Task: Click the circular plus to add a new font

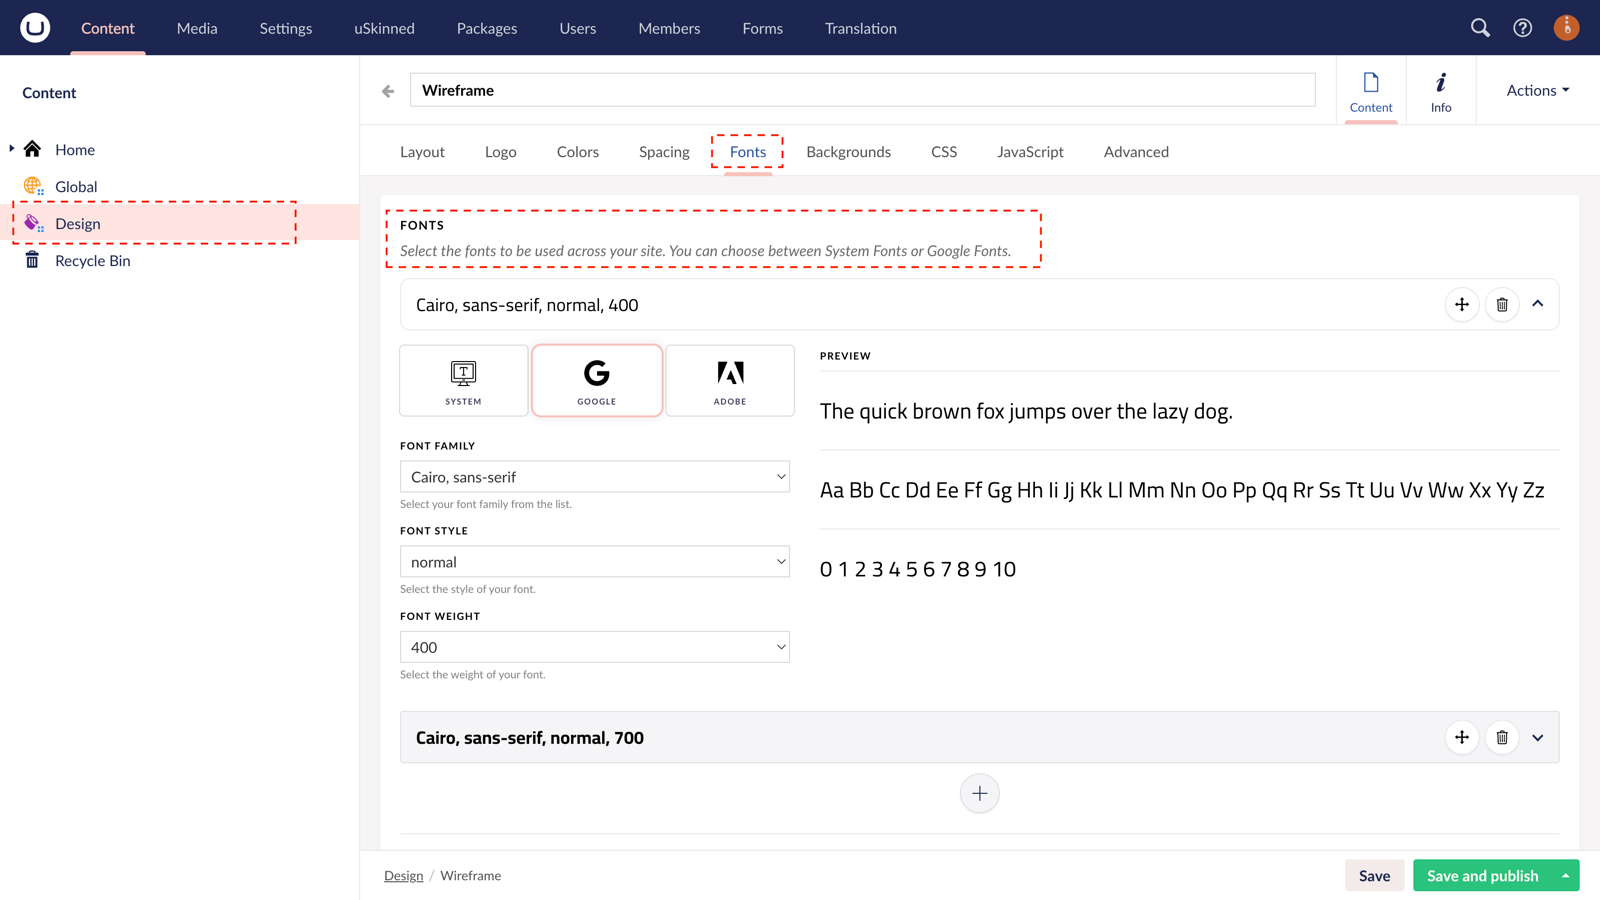Action: [x=979, y=792]
